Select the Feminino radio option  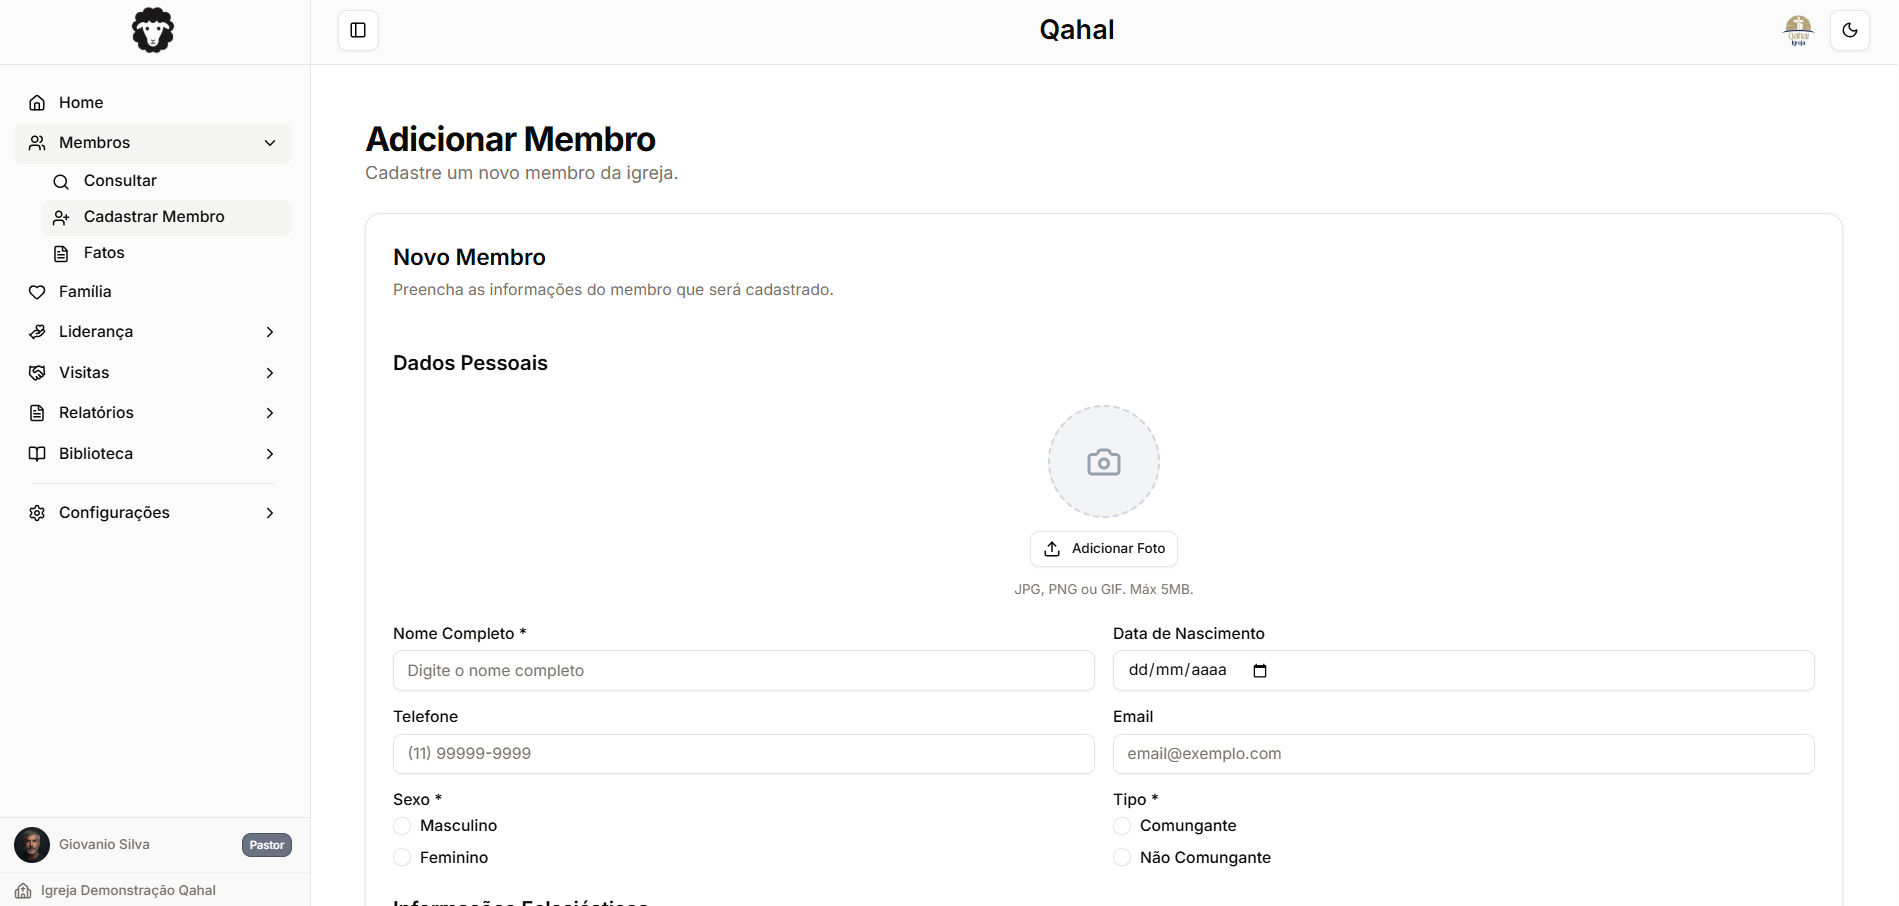(x=402, y=858)
